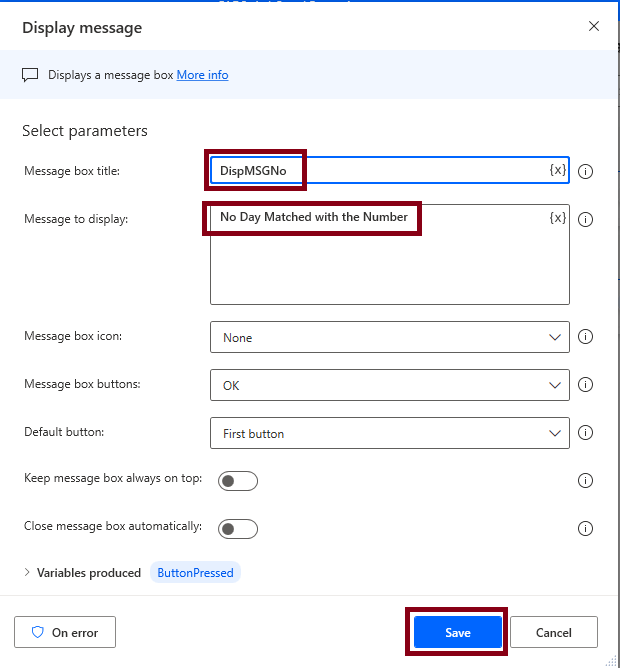Screen dimensions: 620x668
Task: Click info icon beside Message to display
Action: click(x=585, y=219)
